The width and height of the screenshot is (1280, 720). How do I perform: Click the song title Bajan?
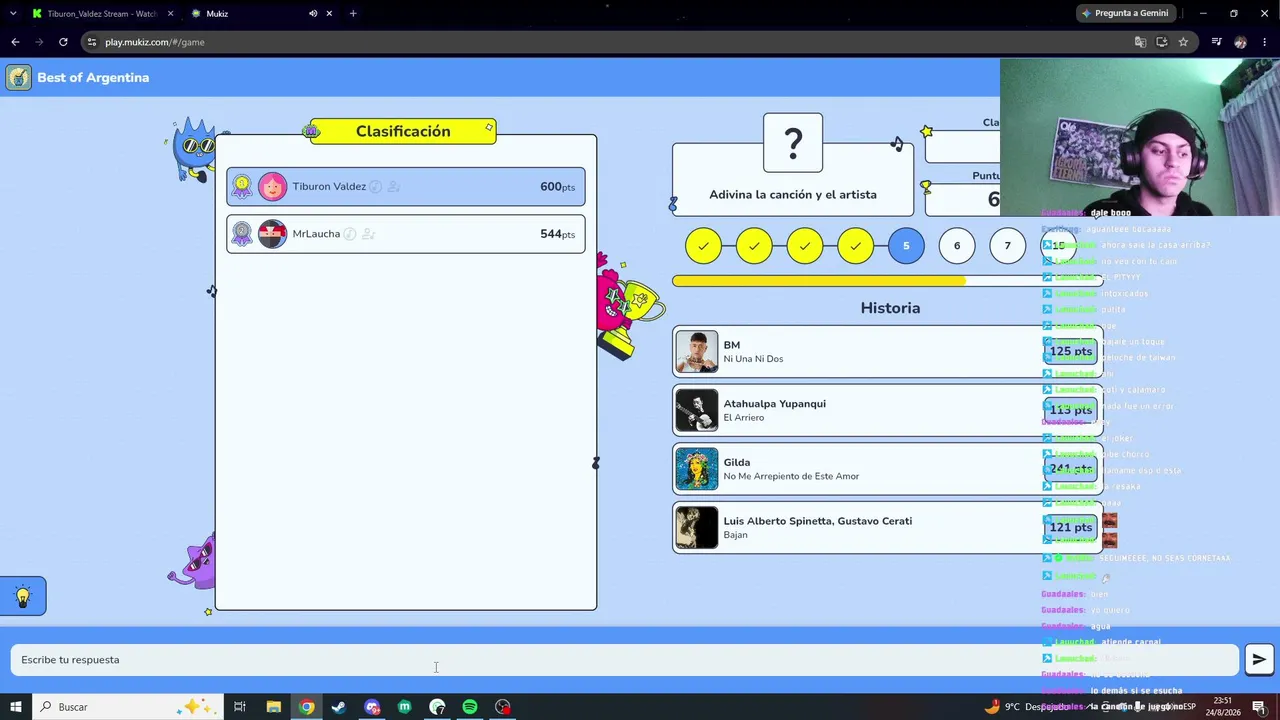(735, 535)
